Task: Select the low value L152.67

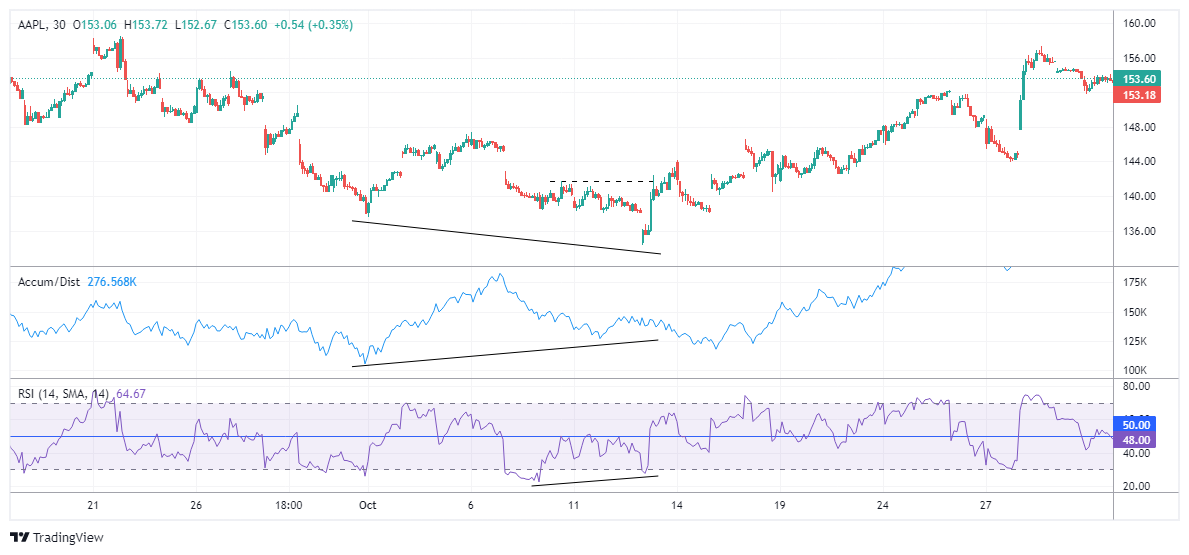Action: [x=196, y=25]
